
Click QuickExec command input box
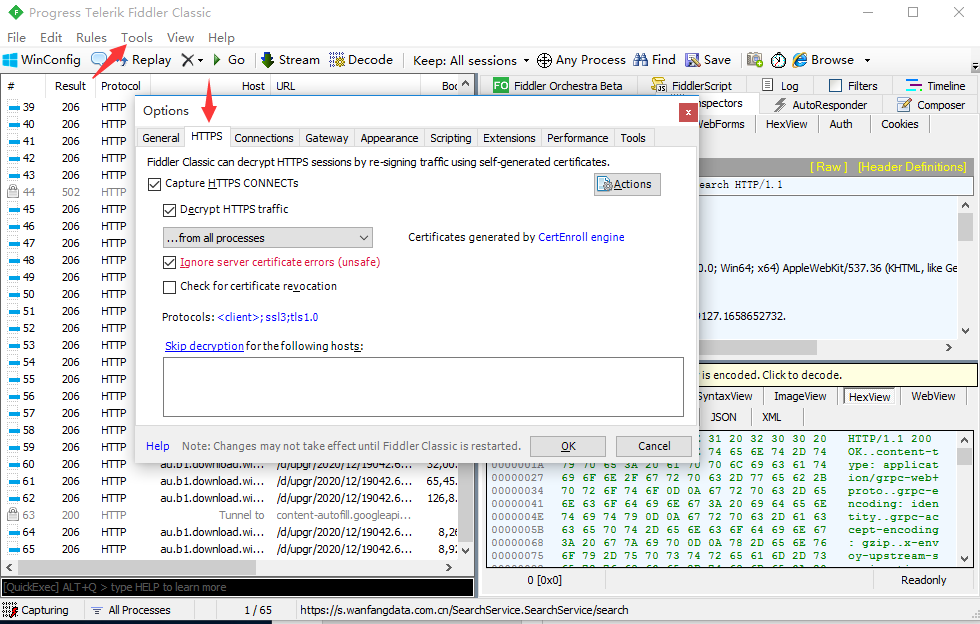point(238,587)
